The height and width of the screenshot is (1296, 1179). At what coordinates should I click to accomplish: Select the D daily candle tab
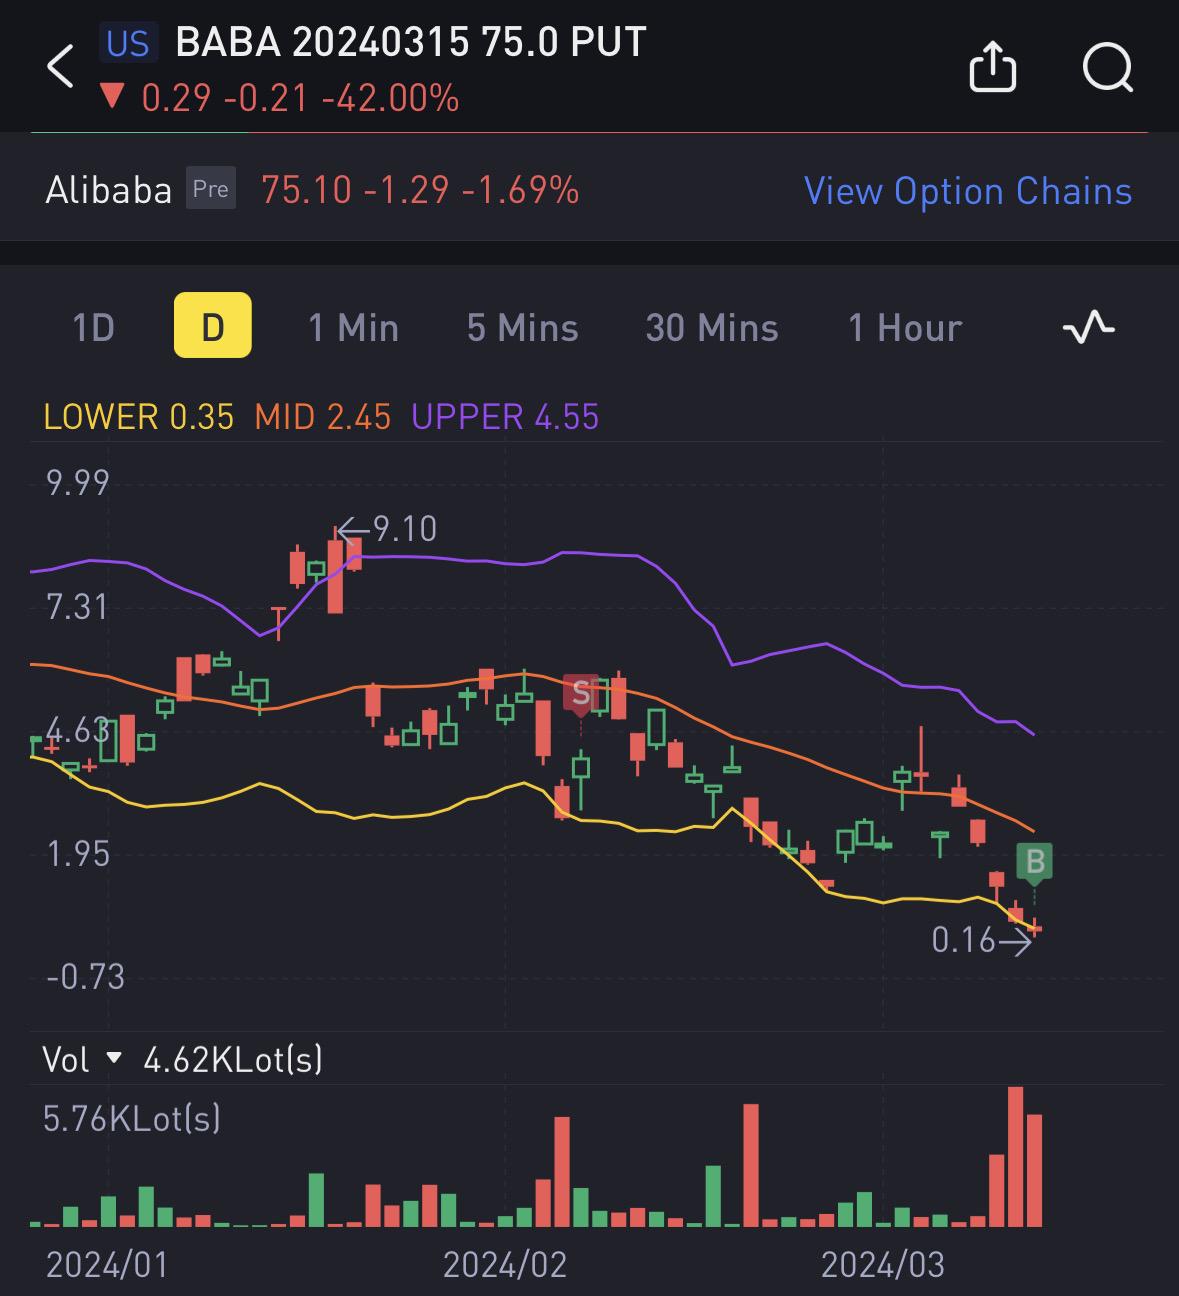tap(213, 325)
